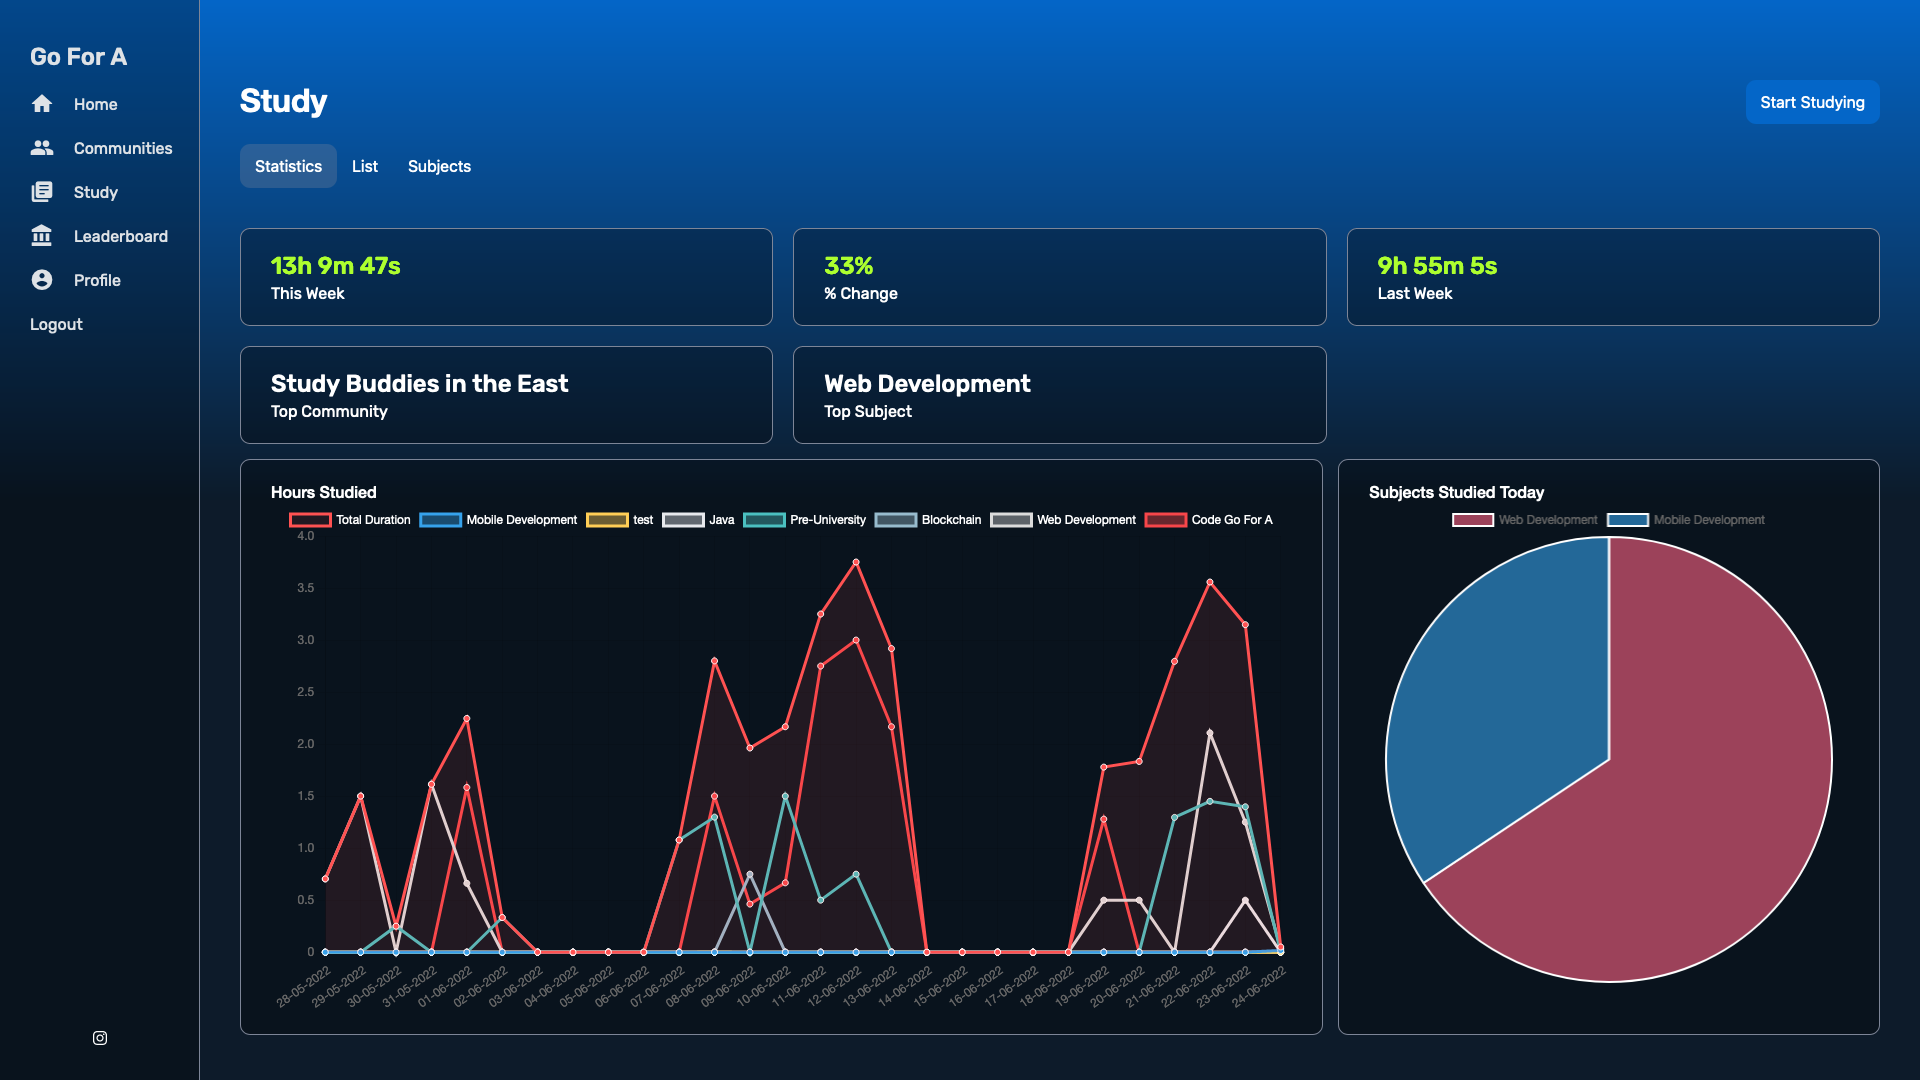Click the Study library icon in sidebar

[x=42, y=192]
